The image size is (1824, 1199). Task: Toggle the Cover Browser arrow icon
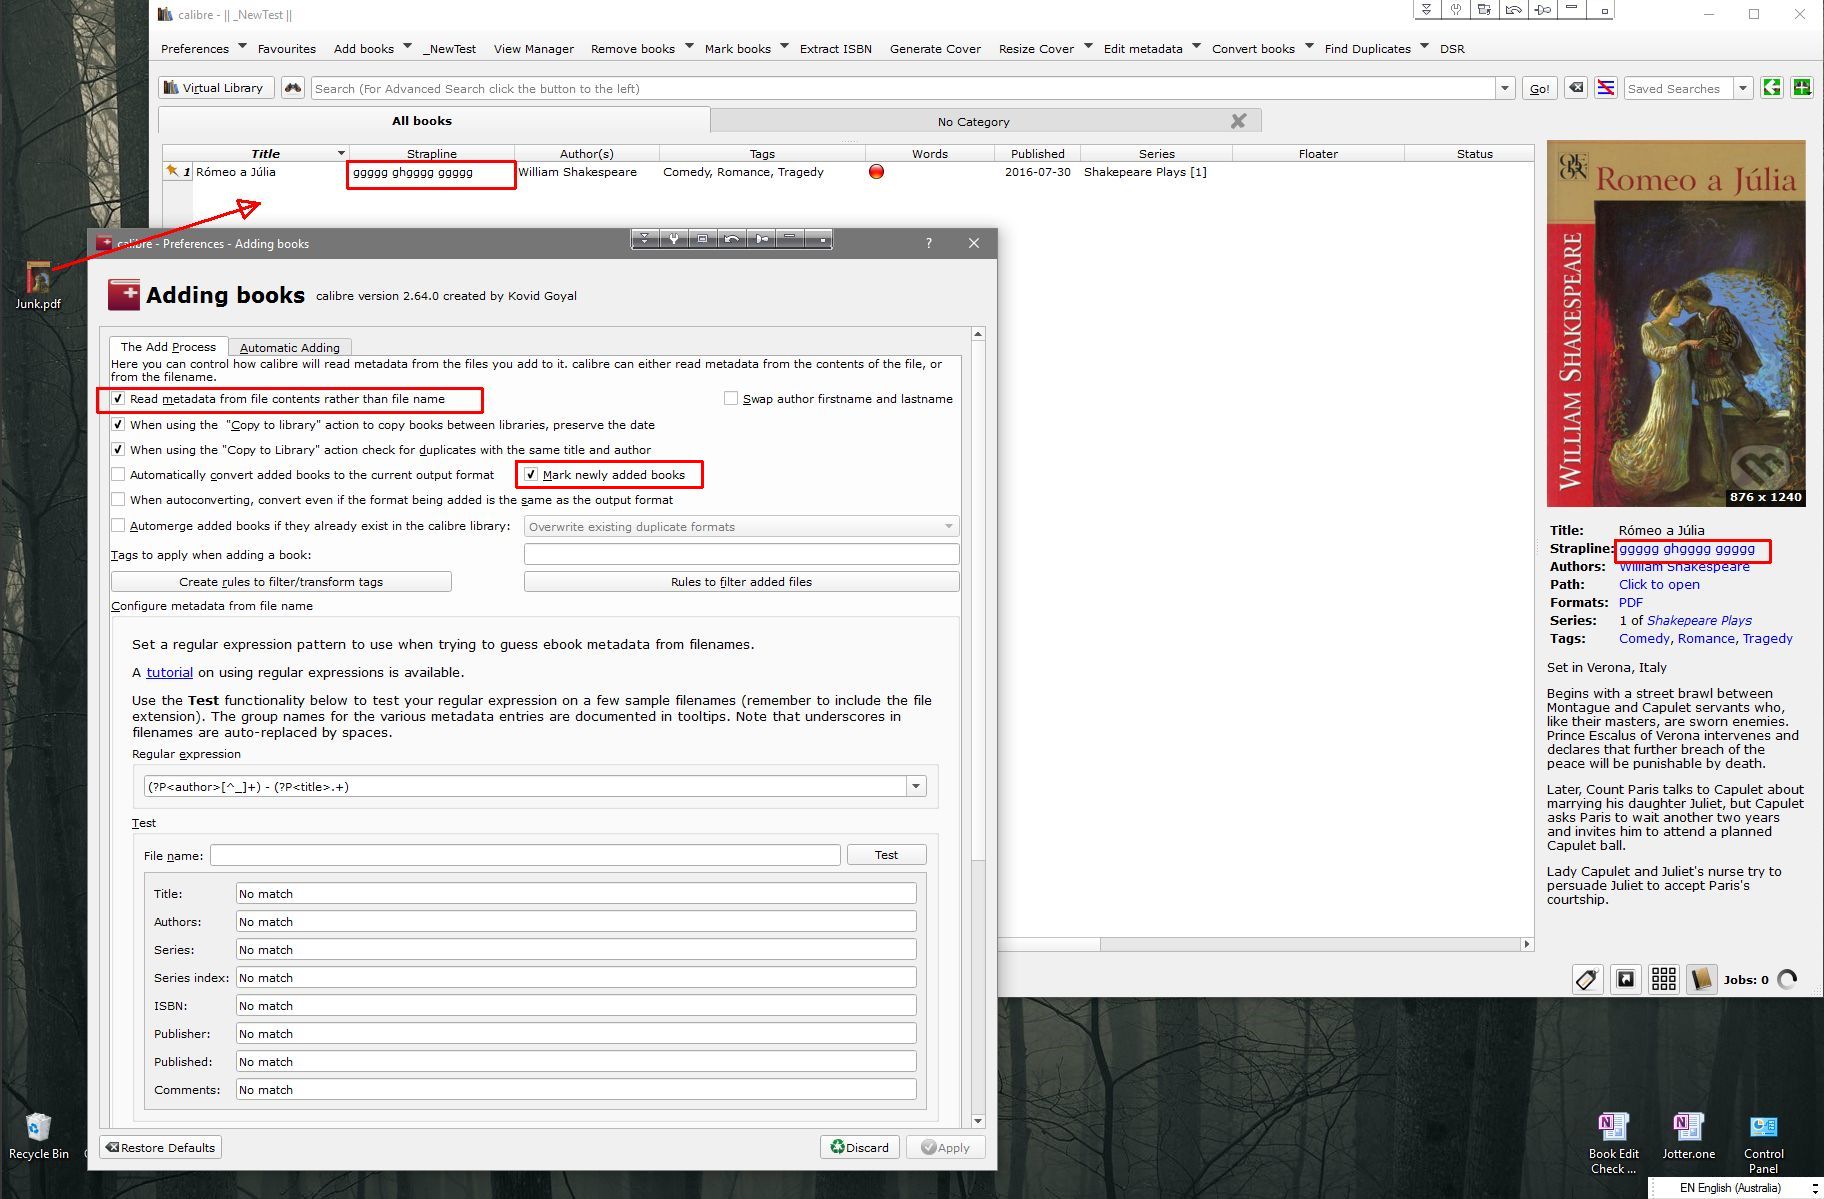pos(1626,979)
